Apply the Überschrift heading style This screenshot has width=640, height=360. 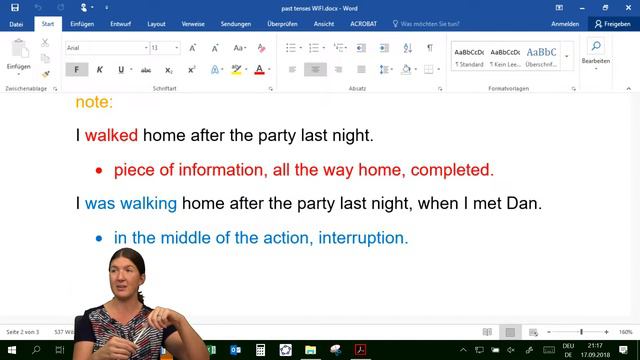pyautogui.click(x=541, y=57)
